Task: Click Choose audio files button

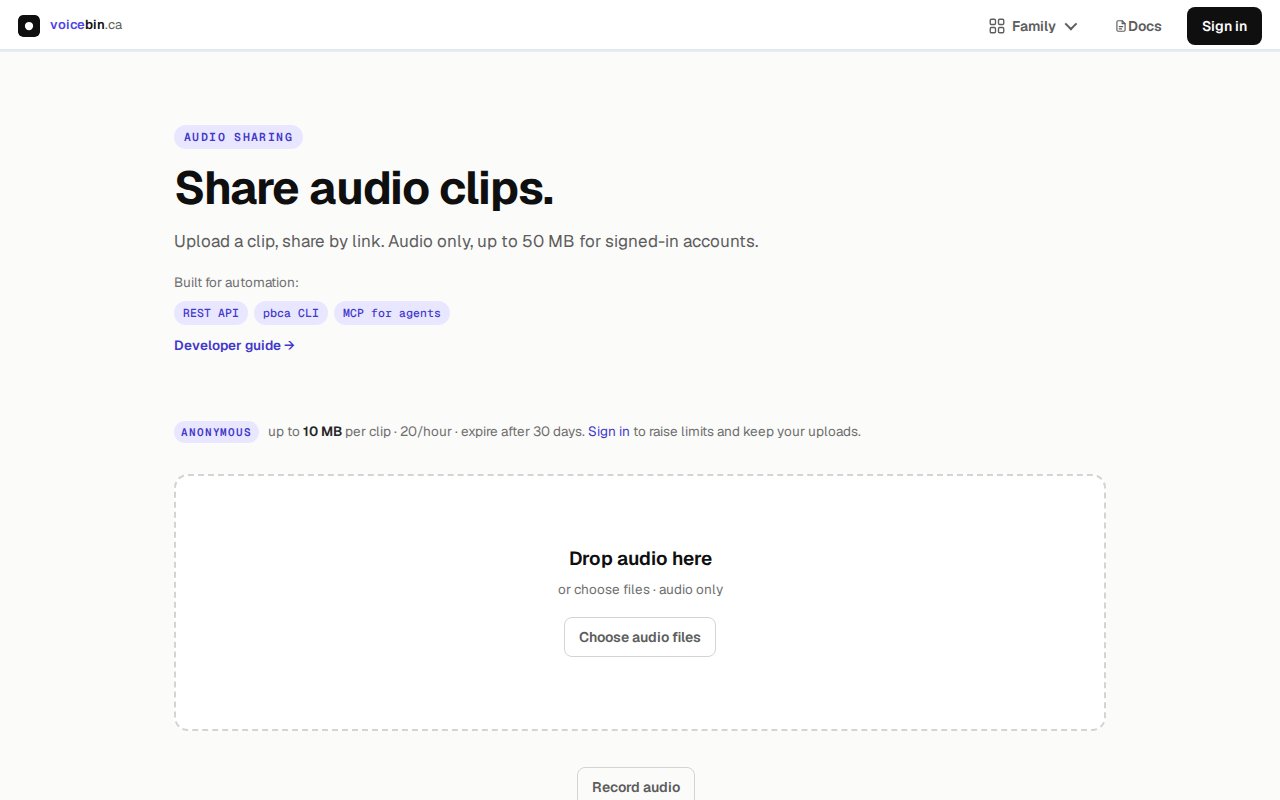Action: pos(640,637)
